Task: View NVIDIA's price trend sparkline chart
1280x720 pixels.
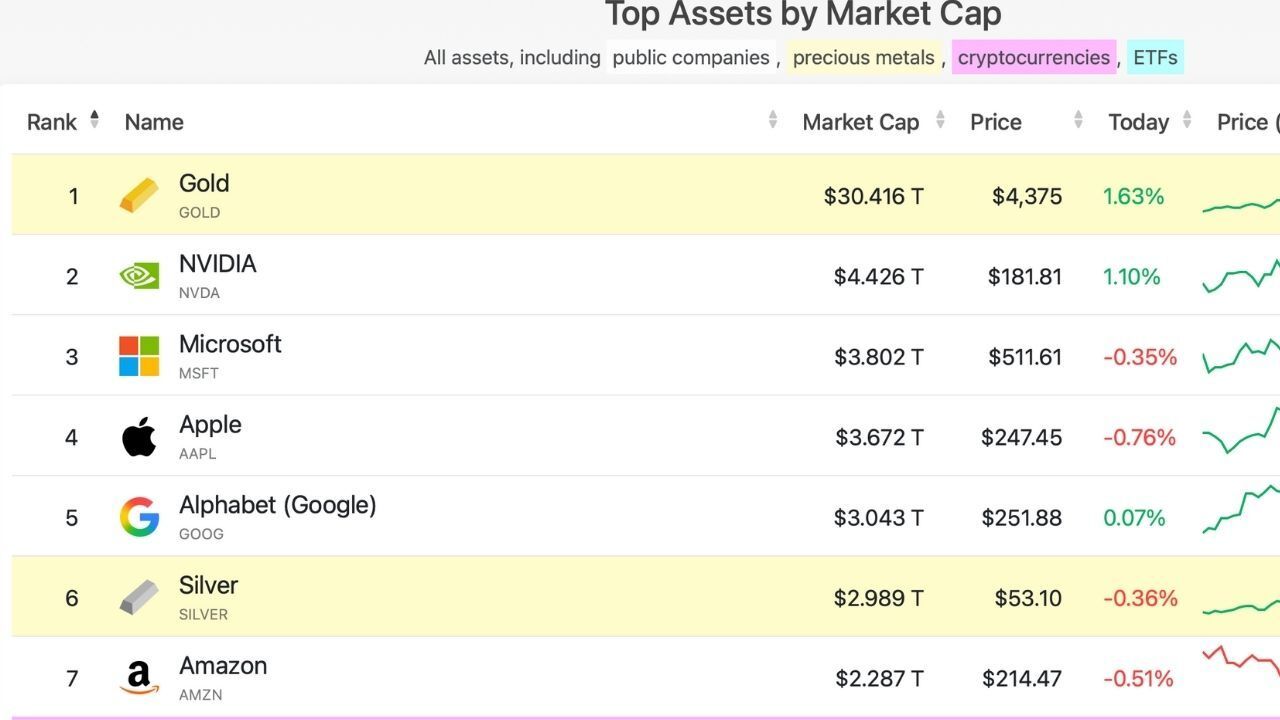Action: (1240, 275)
